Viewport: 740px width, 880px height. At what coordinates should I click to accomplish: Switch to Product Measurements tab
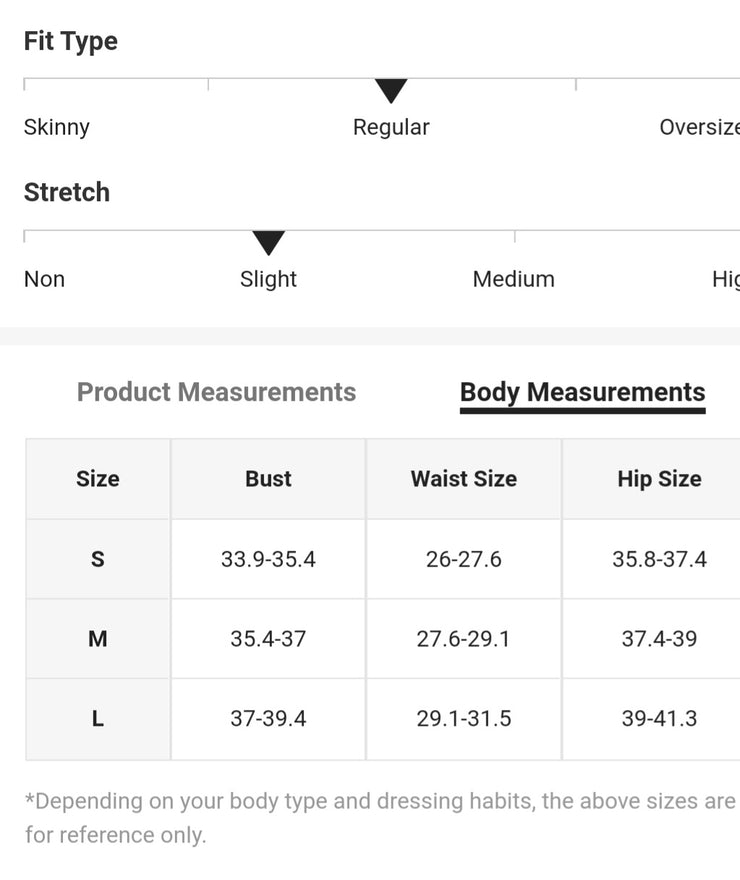[x=216, y=392]
